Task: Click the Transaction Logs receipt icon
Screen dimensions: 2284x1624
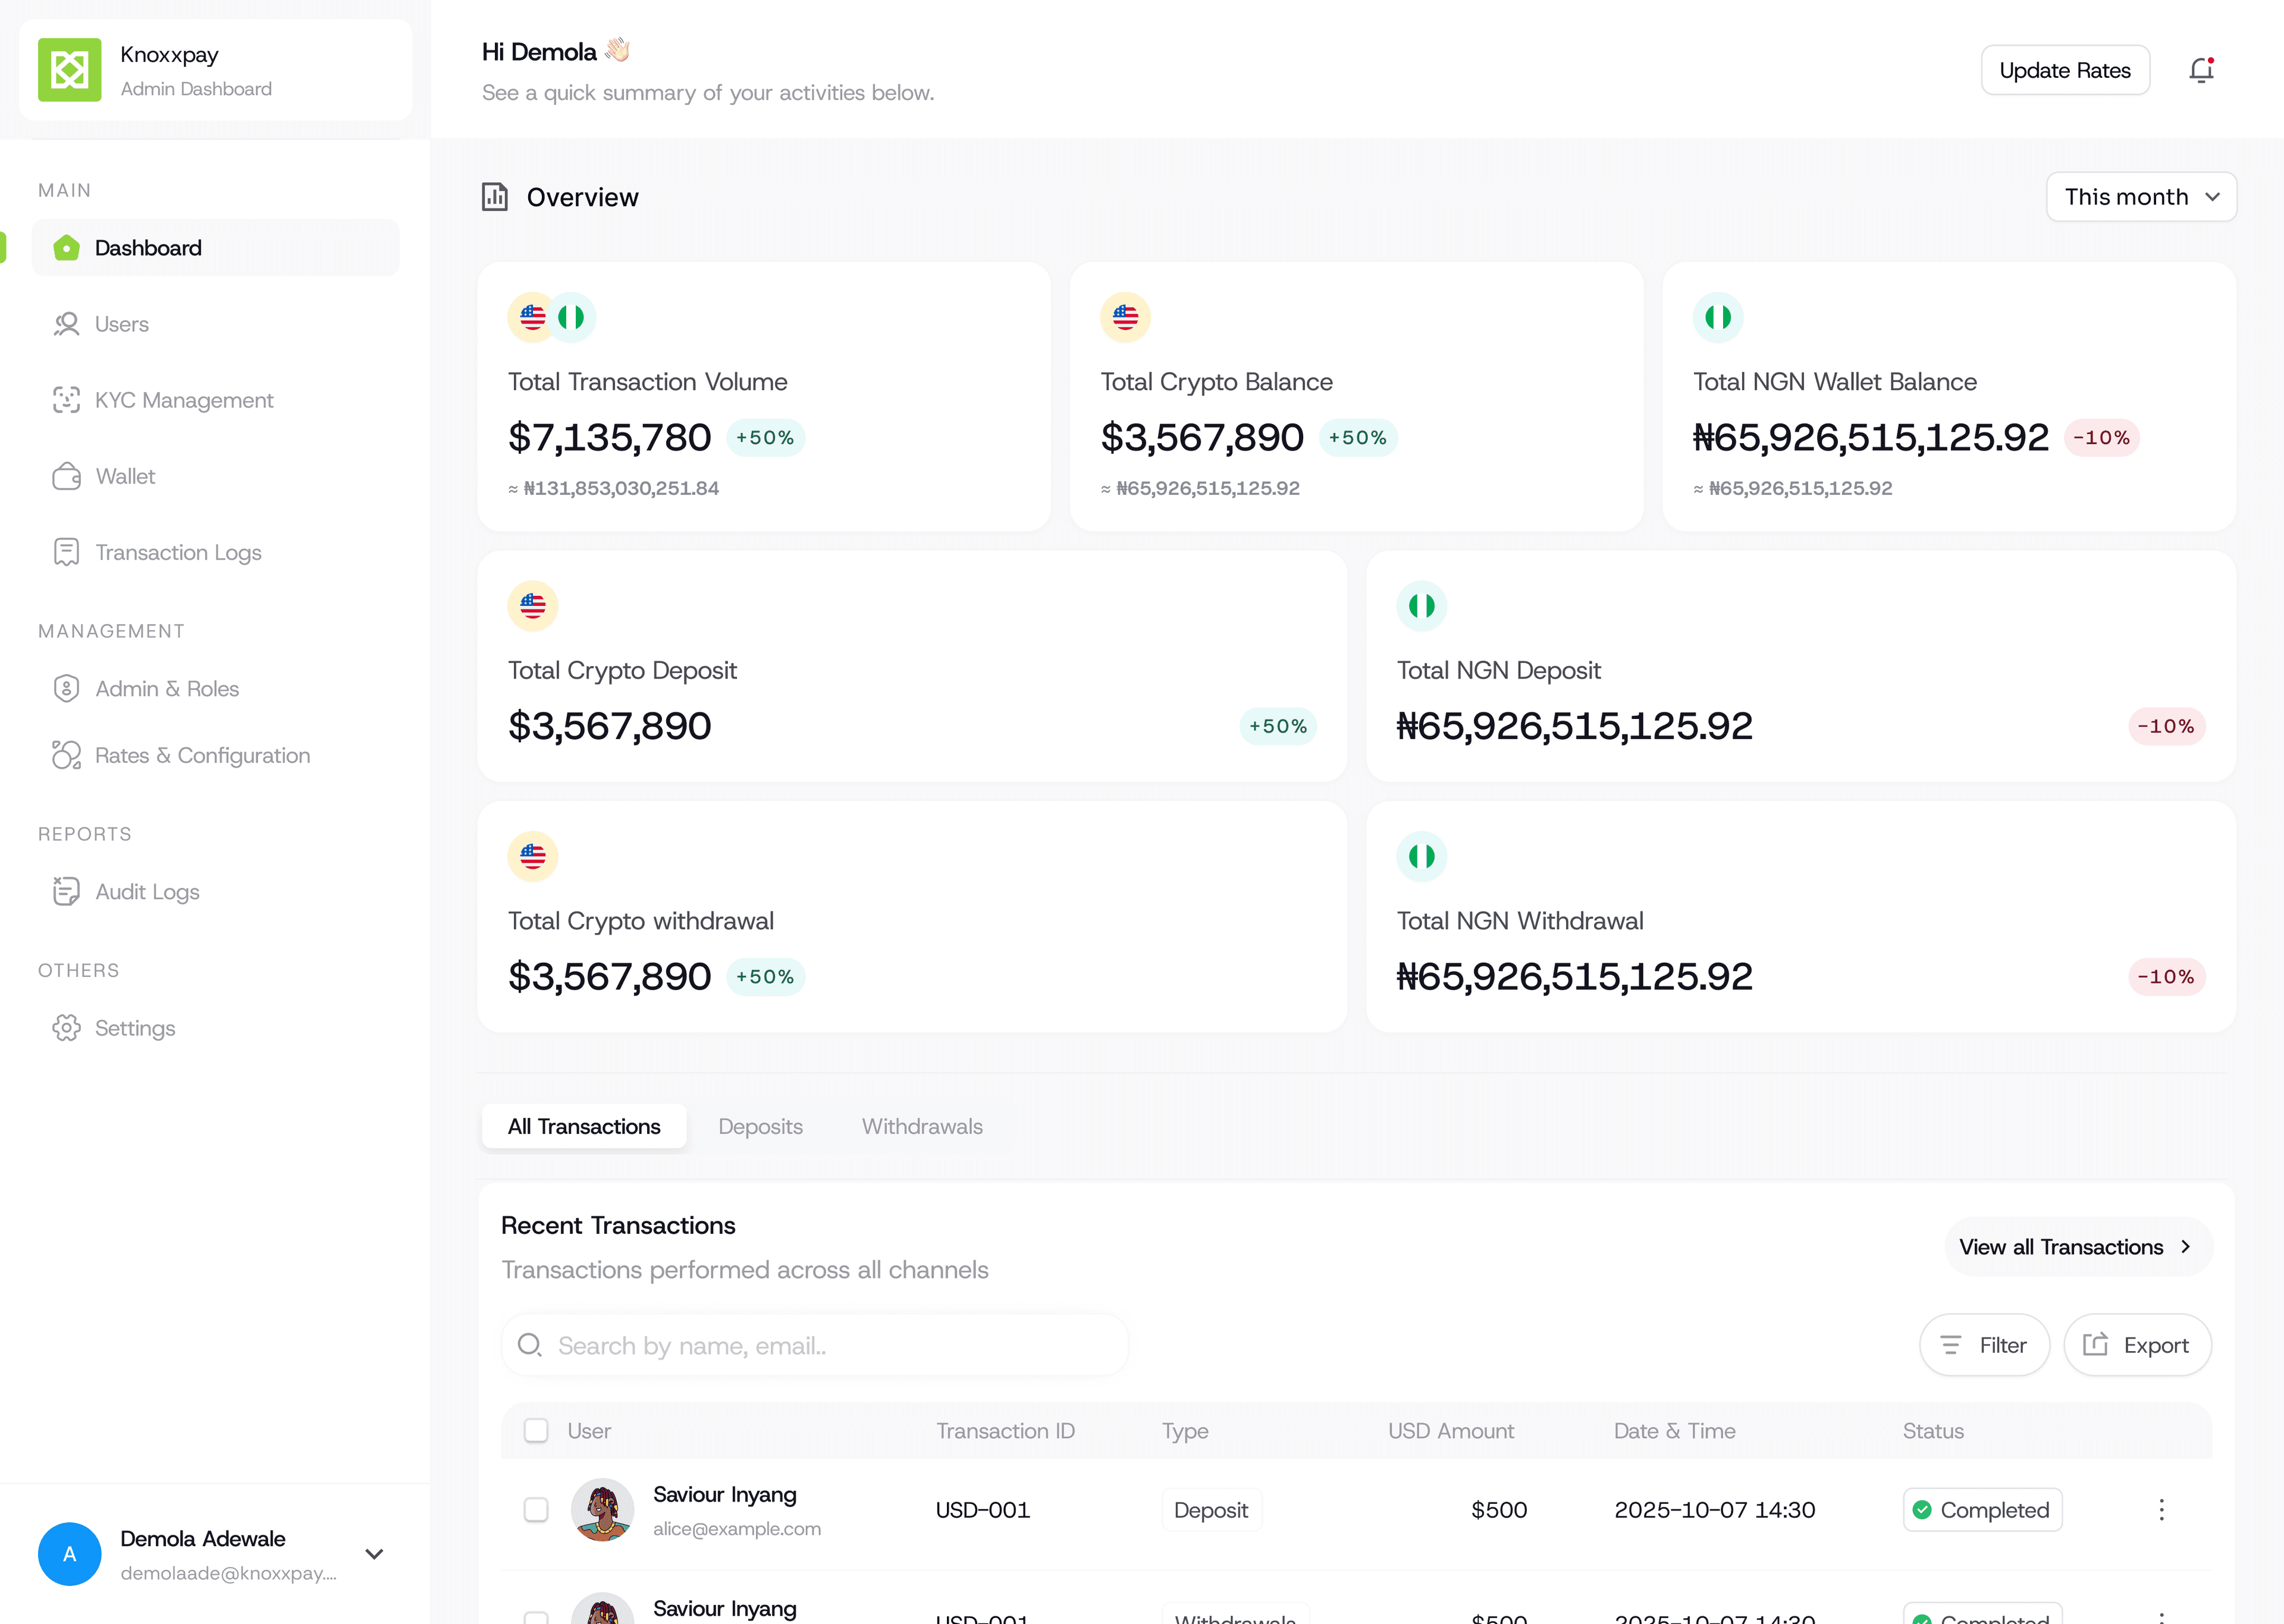Action: point(66,552)
